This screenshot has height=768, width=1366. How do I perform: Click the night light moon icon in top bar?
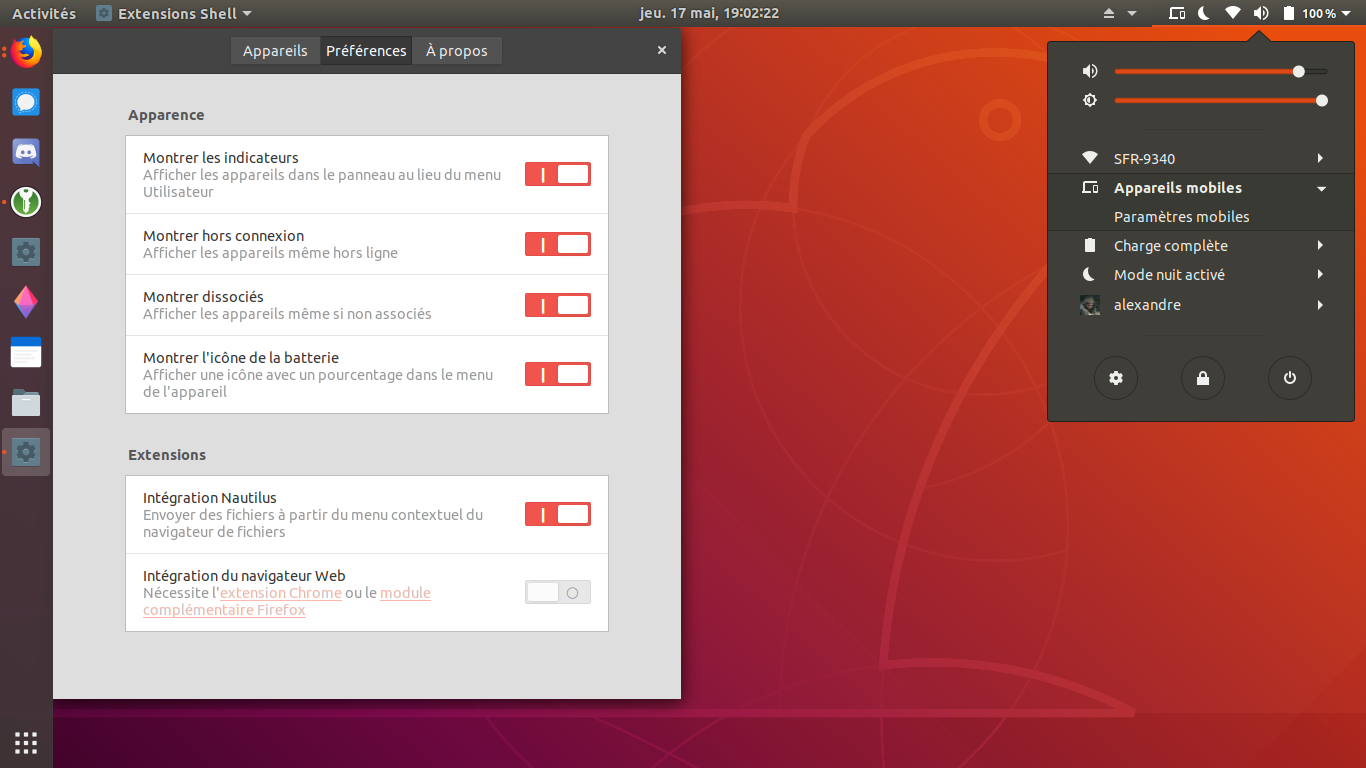[1205, 13]
